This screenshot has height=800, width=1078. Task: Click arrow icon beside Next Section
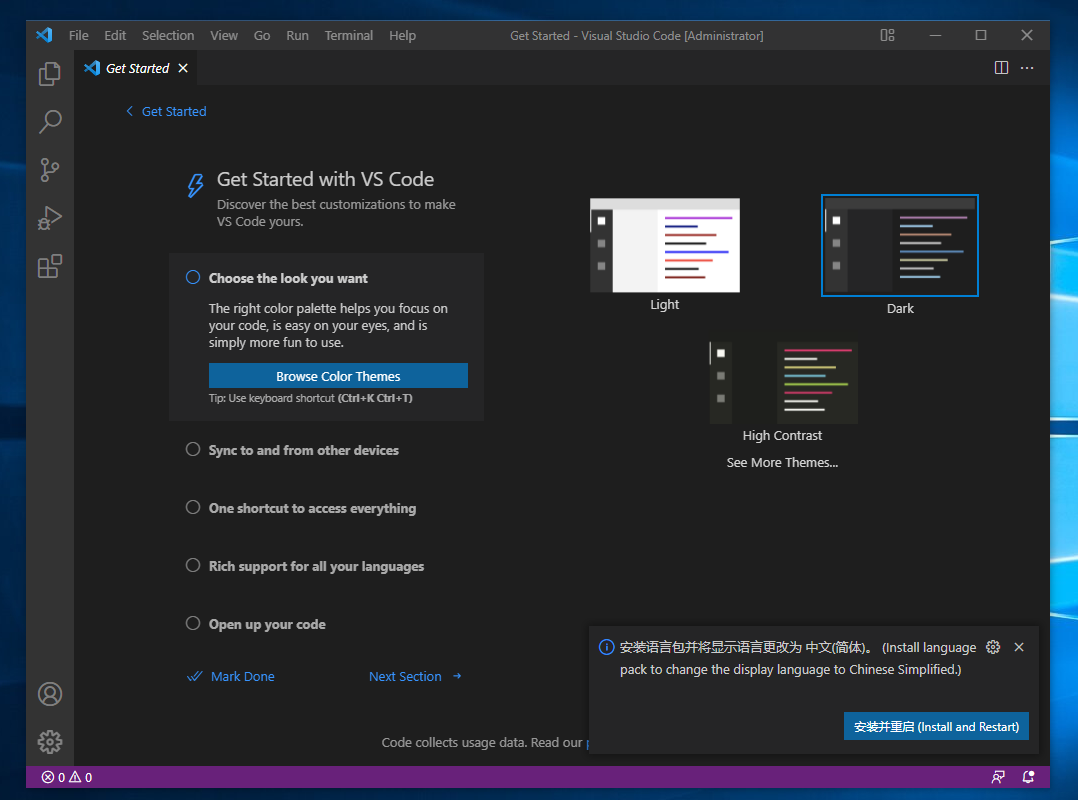(457, 676)
